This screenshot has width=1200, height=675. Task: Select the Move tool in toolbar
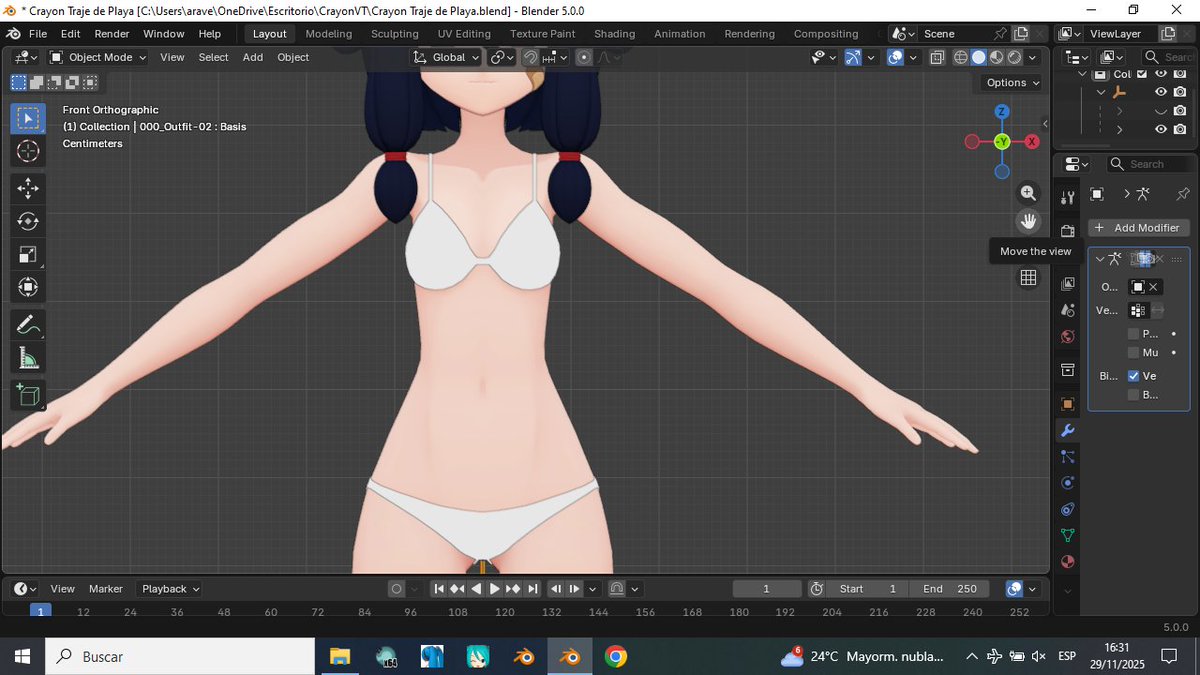click(x=28, y=188)
